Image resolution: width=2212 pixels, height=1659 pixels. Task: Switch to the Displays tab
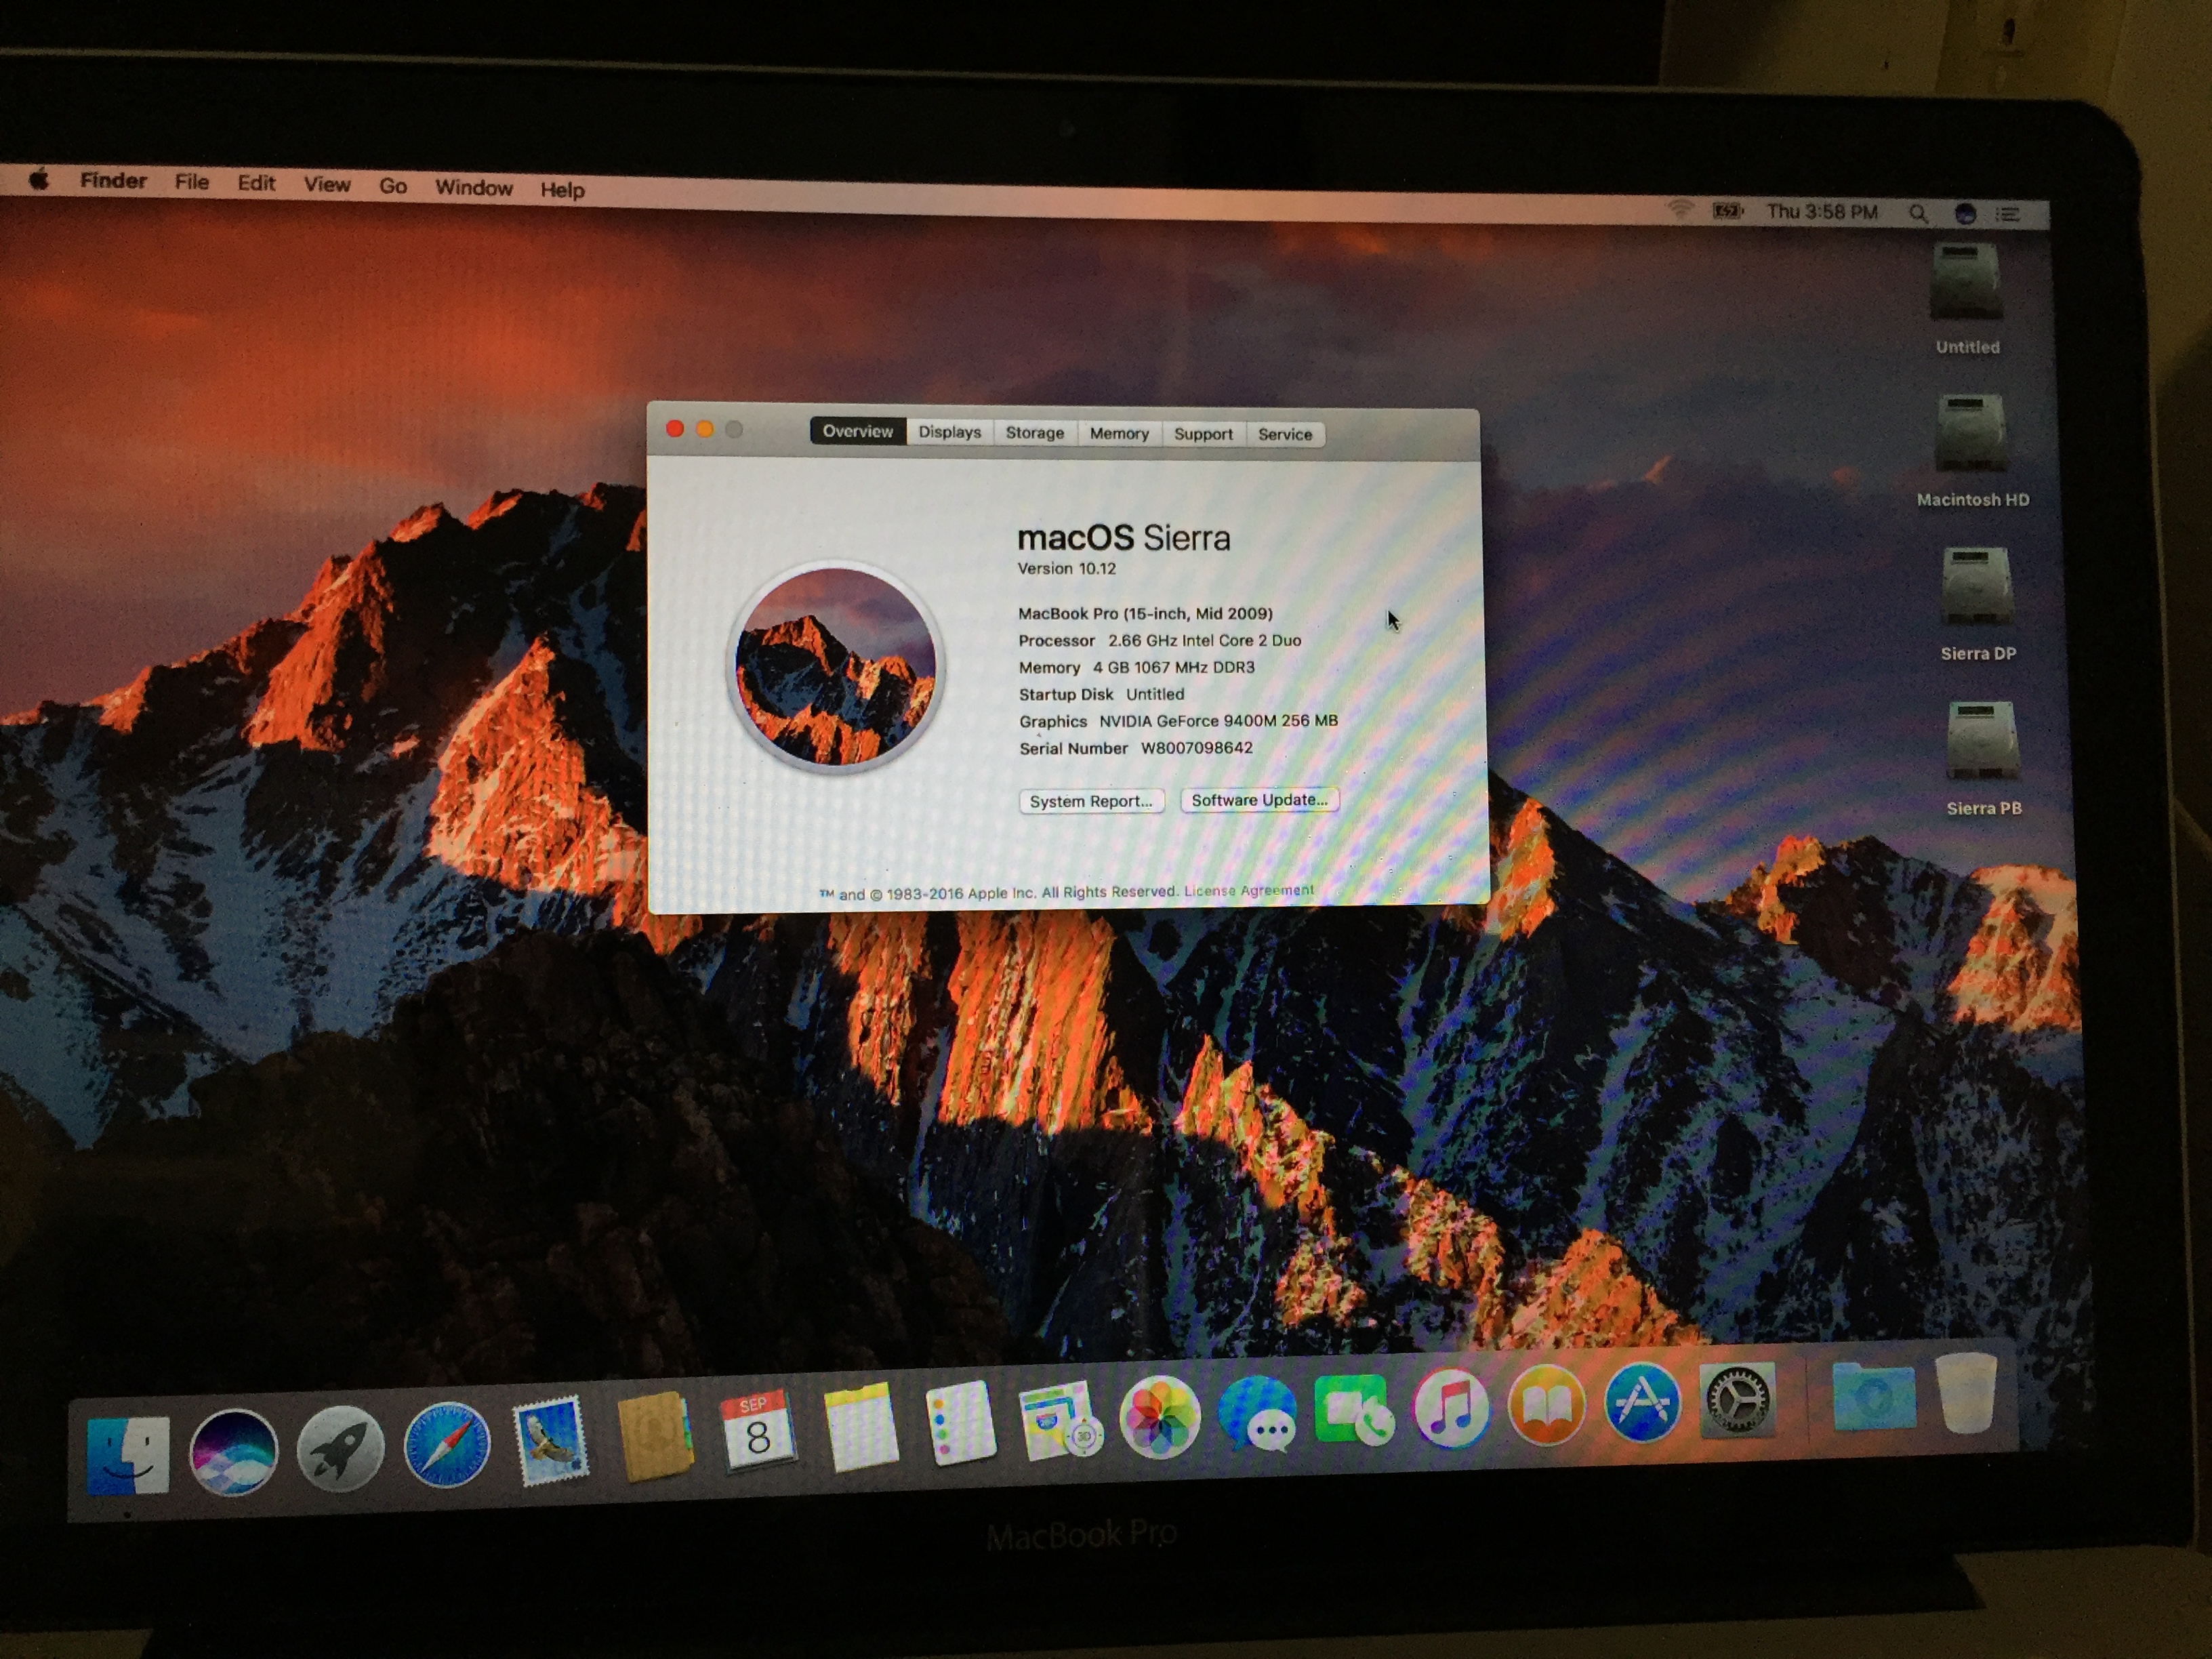point(949,432)
